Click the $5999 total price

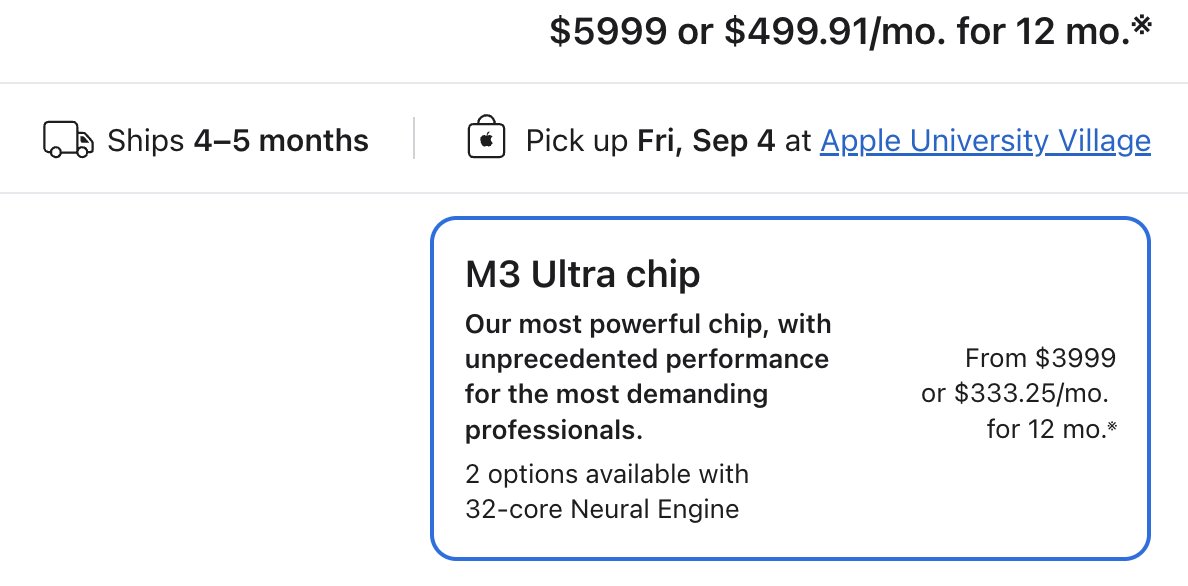click(x=608, y=32)
